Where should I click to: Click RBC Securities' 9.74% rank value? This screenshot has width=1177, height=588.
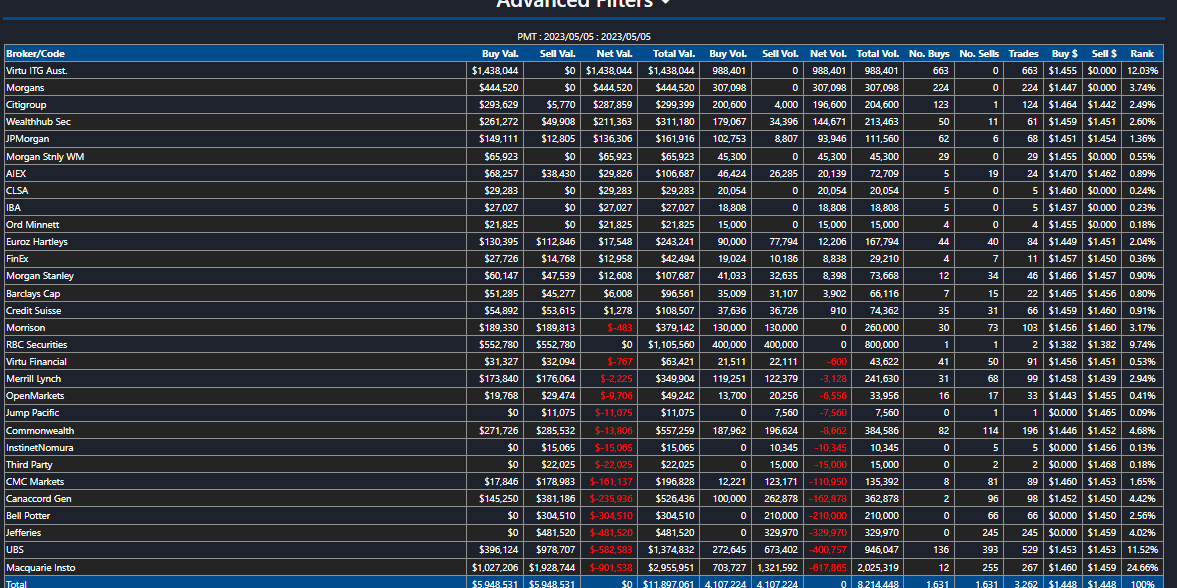pyautogui.click(x=1145, y=345)
